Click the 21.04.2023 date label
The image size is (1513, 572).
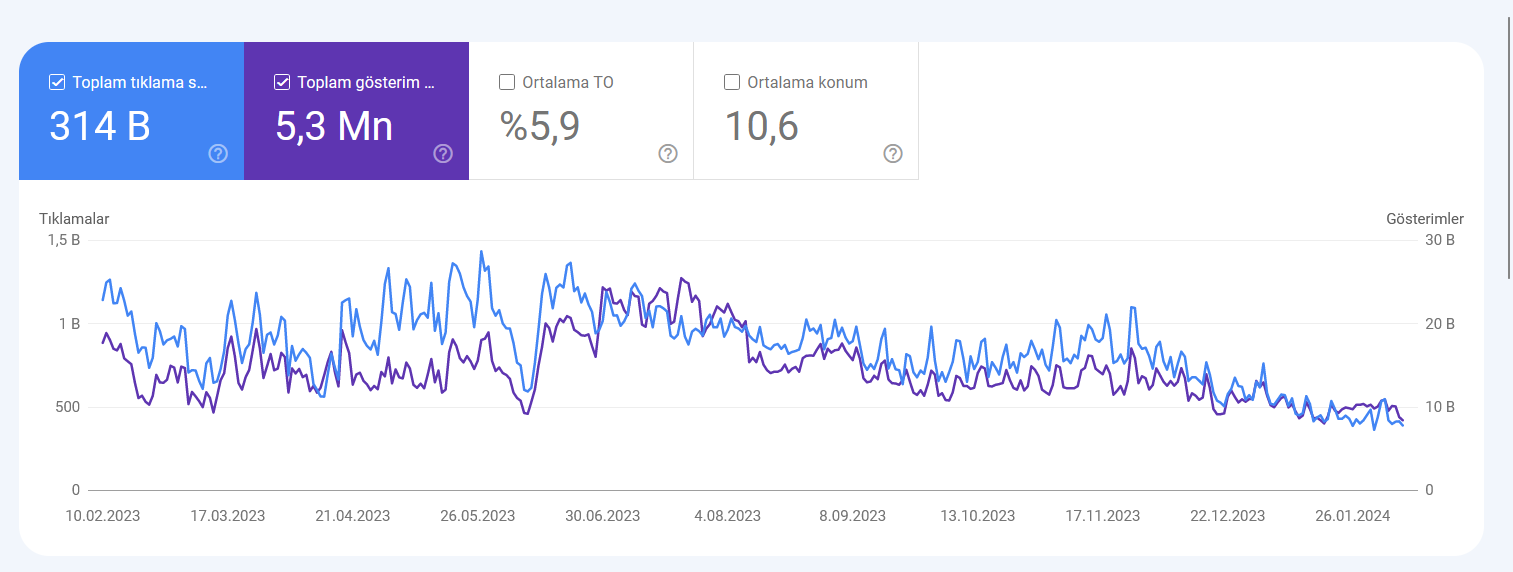point(353,516)
